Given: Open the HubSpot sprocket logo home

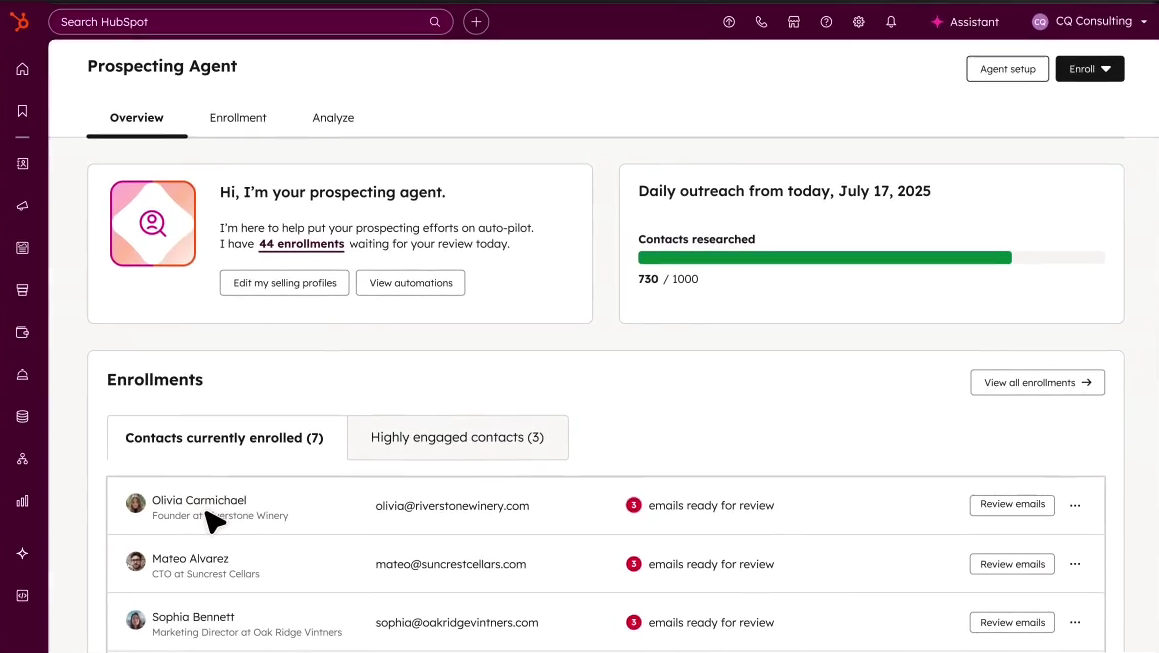Looking at the screenshot, I should [x=20, y=21].
